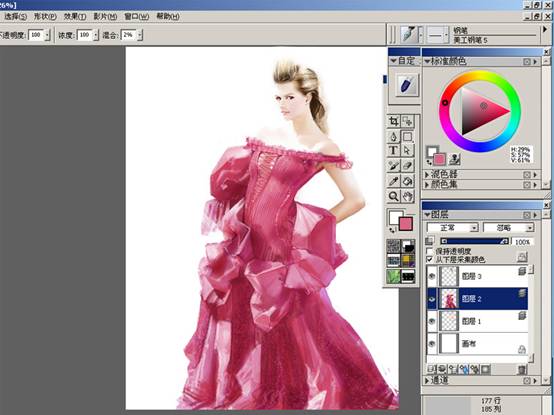The height and width of the screenshot is (415, 554).
Task: Select the Grabber hand tool
Action: [408, 196]
